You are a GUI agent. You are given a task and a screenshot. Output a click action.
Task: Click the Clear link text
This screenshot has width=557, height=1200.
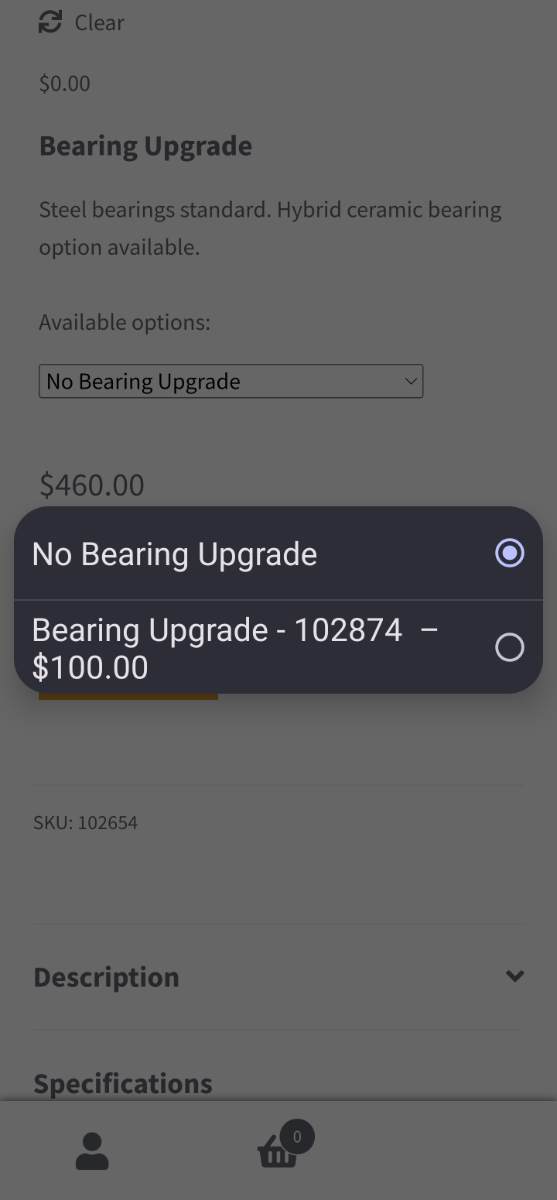(99, 22)
